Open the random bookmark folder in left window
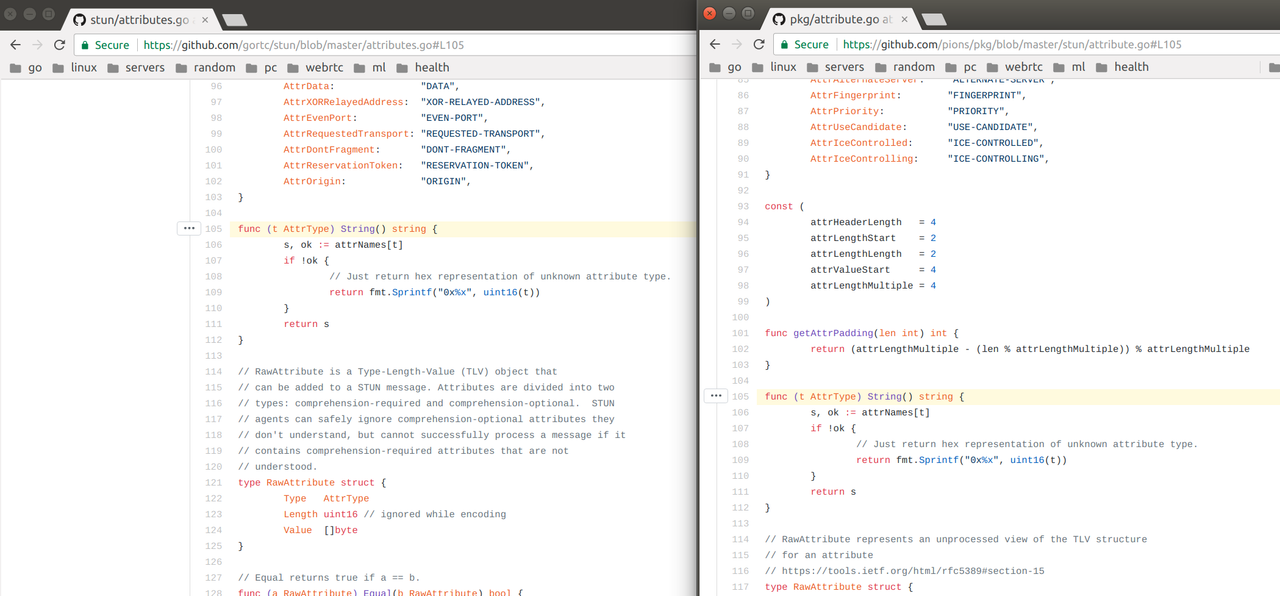The width and height of the screenshot is (1280, 596). pos(206,67)
